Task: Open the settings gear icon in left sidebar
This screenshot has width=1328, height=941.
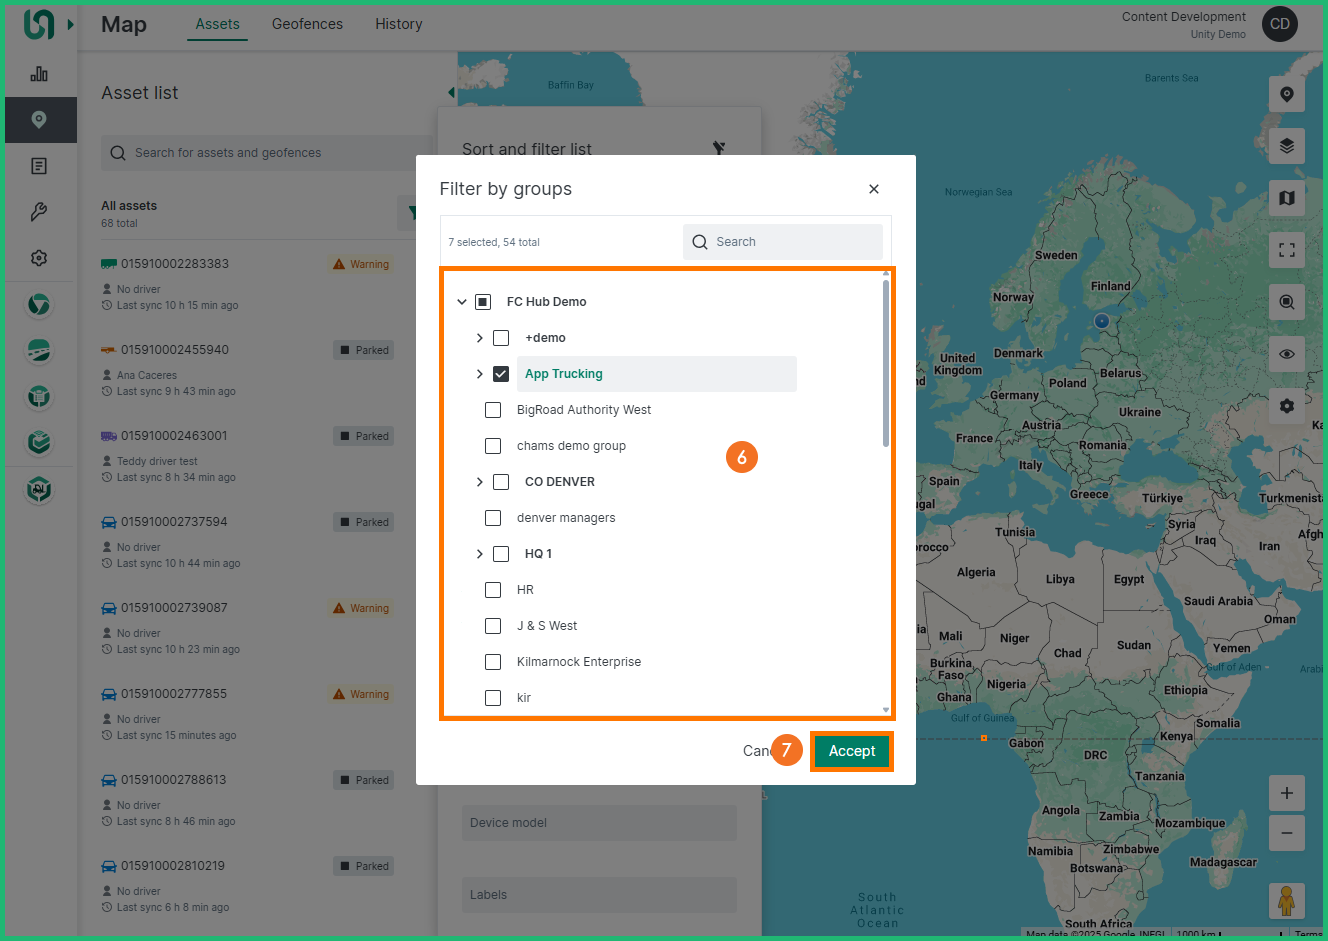Action: (x=39, y=258)
